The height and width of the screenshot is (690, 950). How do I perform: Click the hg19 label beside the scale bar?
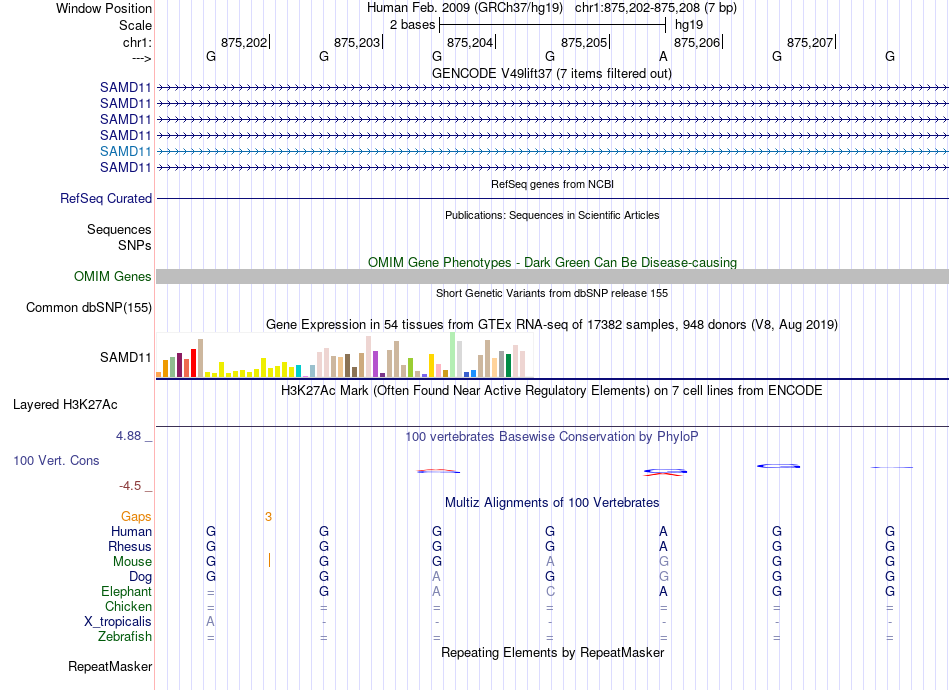(x=689, y=25)
